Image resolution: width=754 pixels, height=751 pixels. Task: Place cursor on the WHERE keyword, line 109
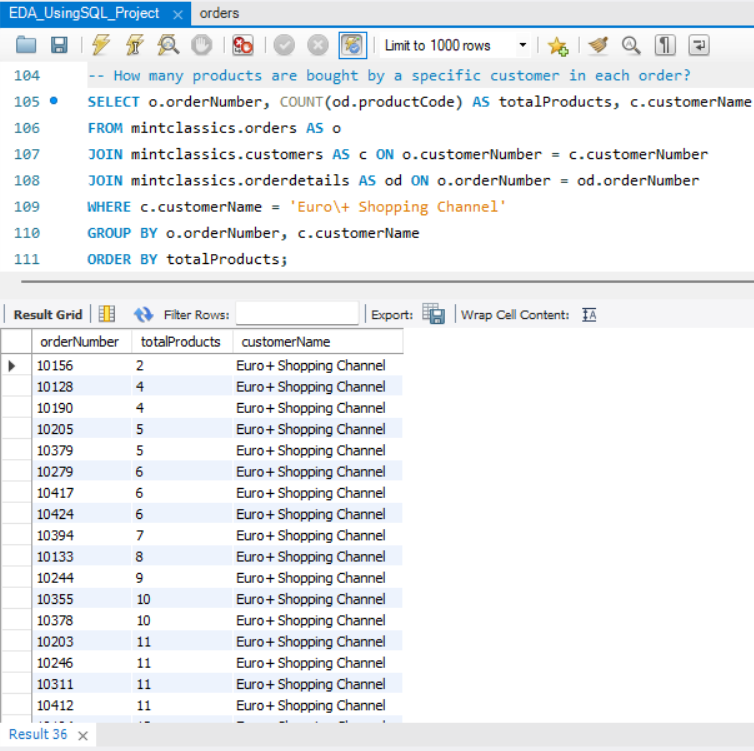click(109, 207)
